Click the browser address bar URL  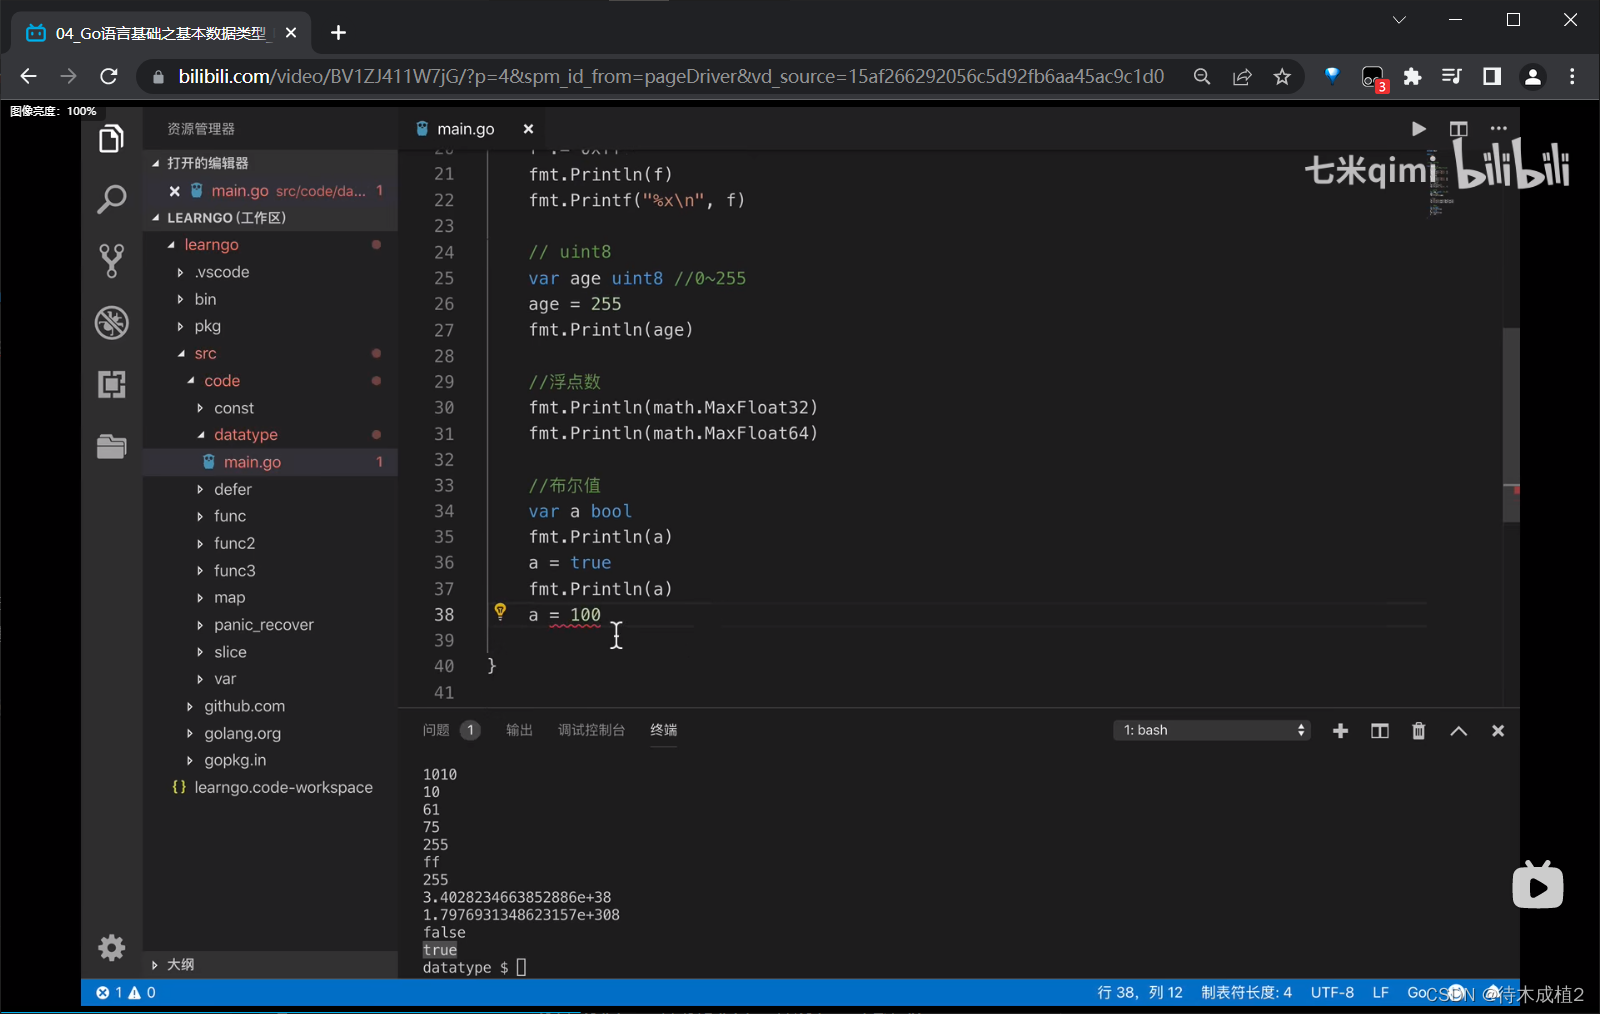pos(671,77)
